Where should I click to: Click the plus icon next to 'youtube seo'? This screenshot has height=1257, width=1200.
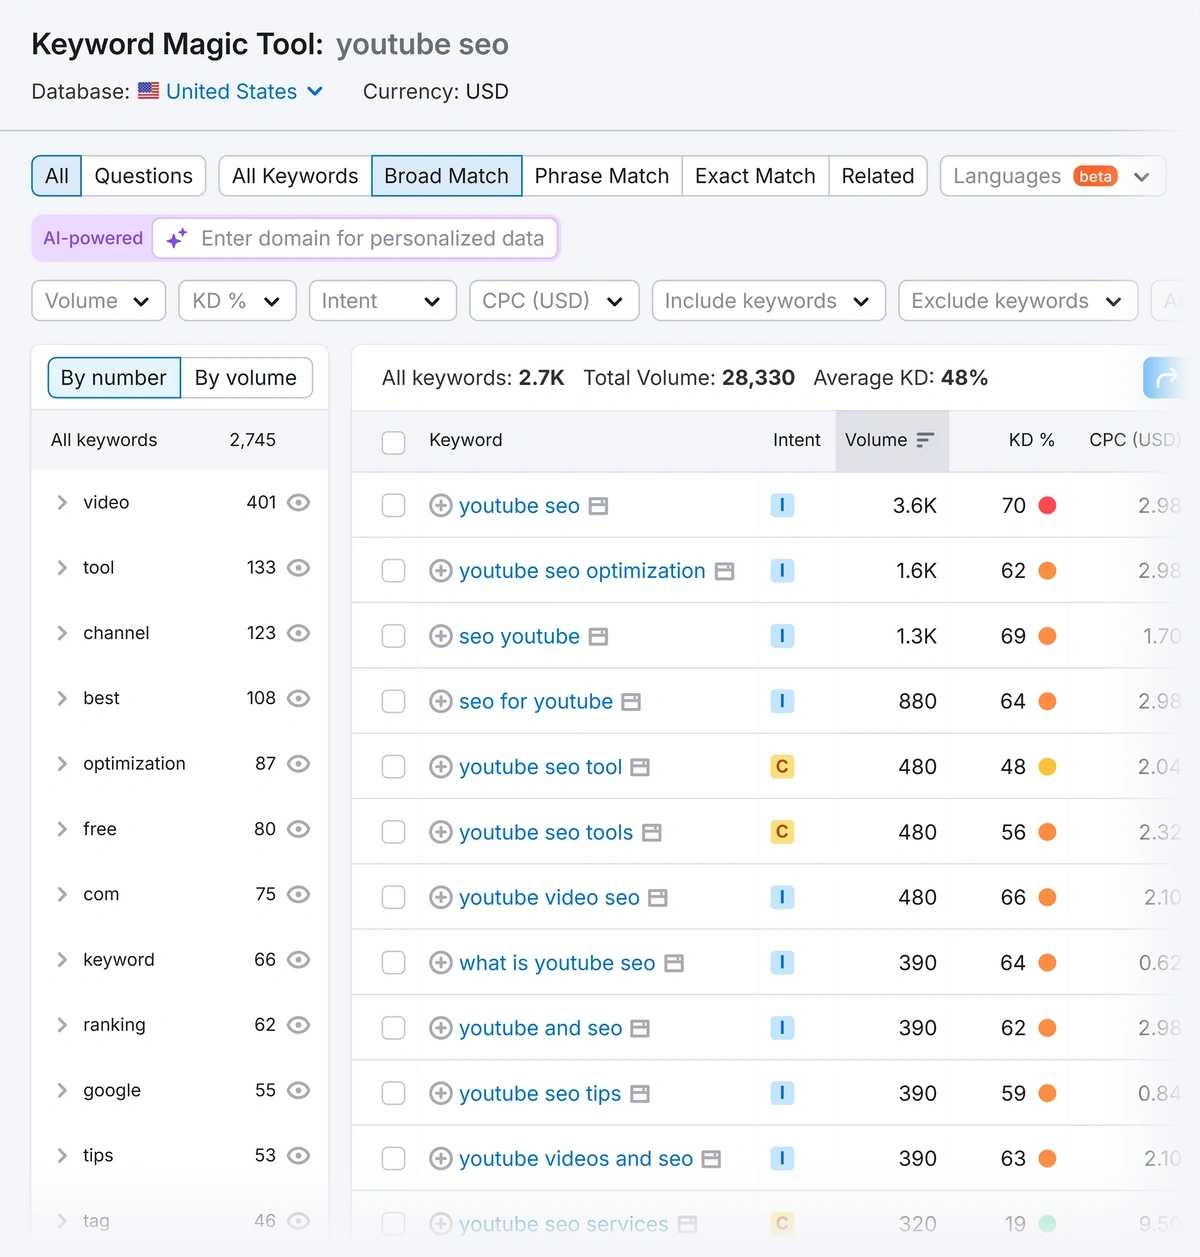(440, 506)
